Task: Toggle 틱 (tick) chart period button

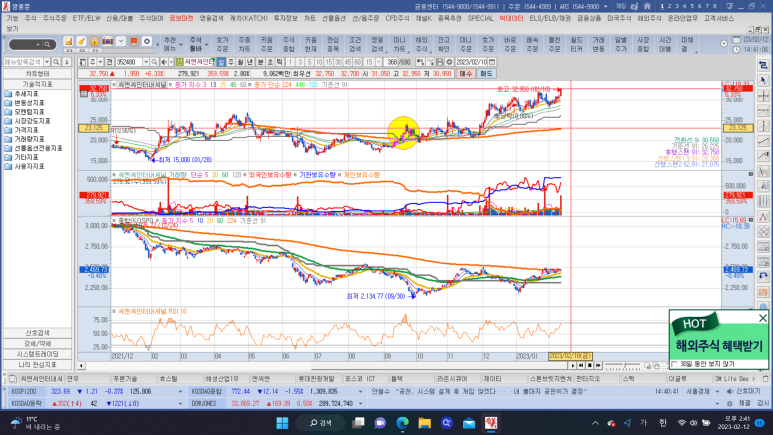Action: [280, 62]
